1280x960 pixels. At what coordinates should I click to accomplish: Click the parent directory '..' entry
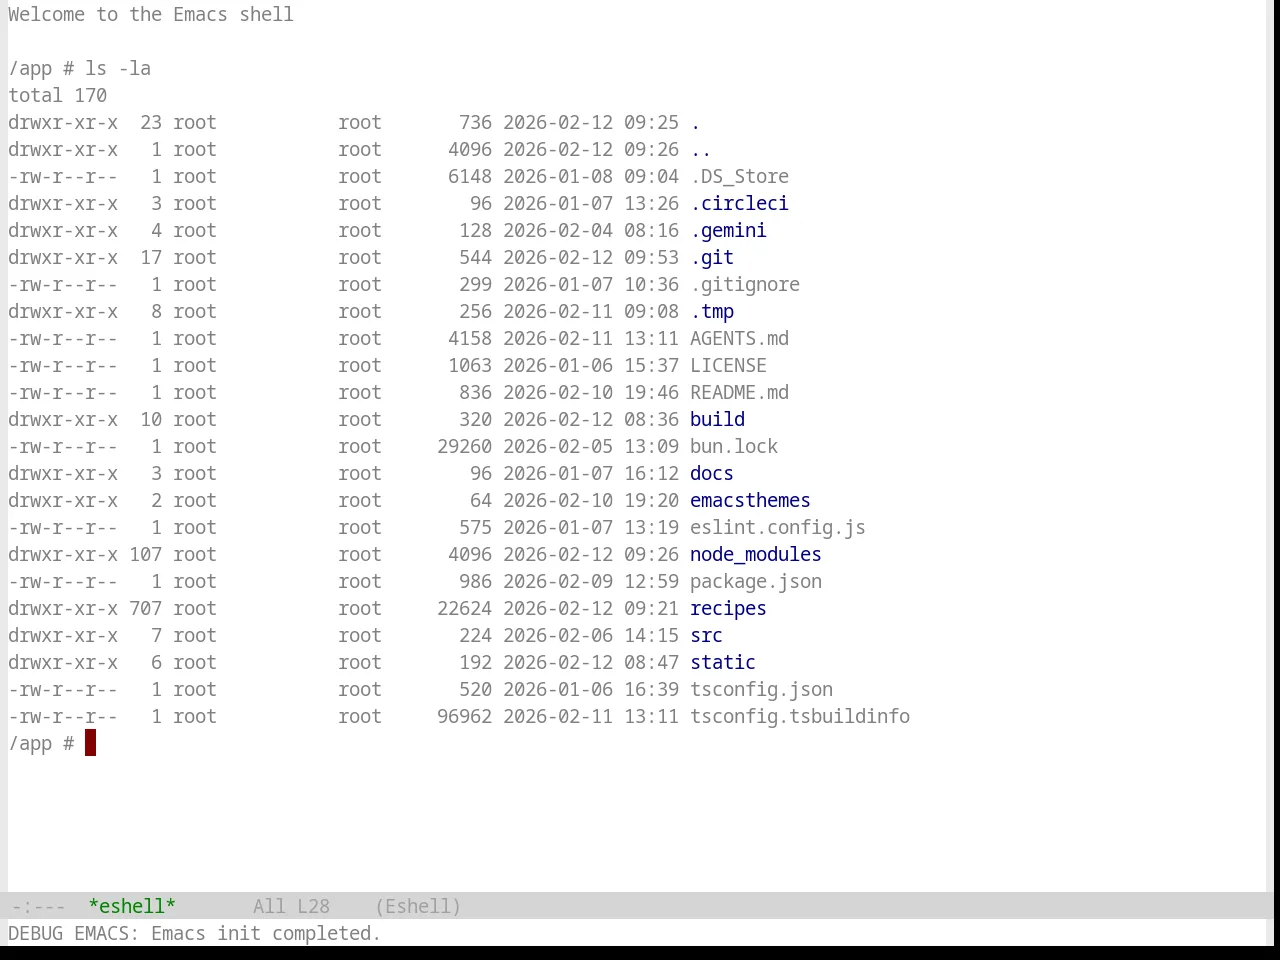tap(701, 149)
